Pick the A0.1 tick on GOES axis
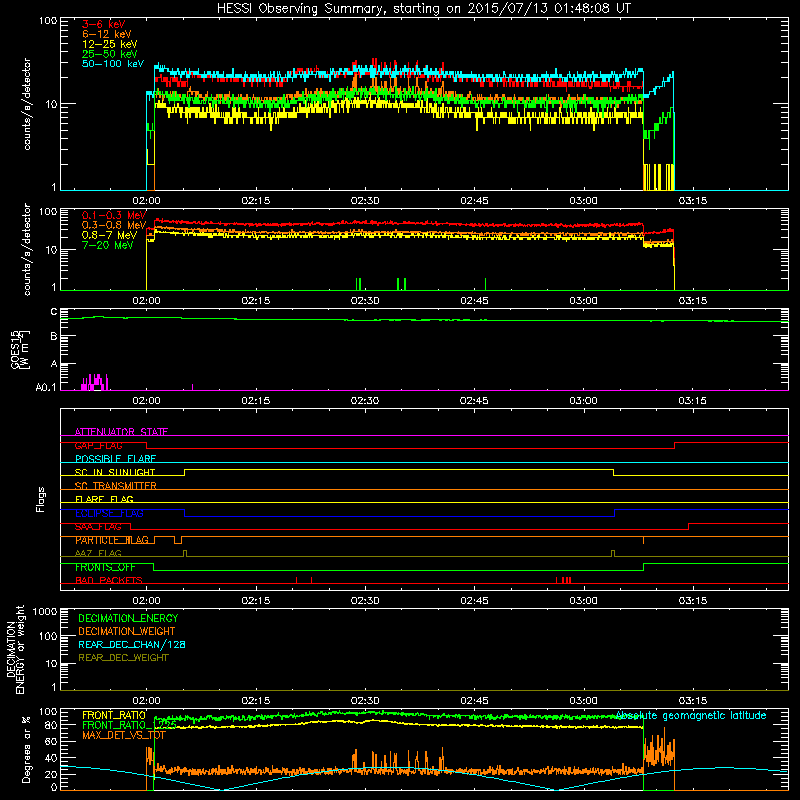 46,387
